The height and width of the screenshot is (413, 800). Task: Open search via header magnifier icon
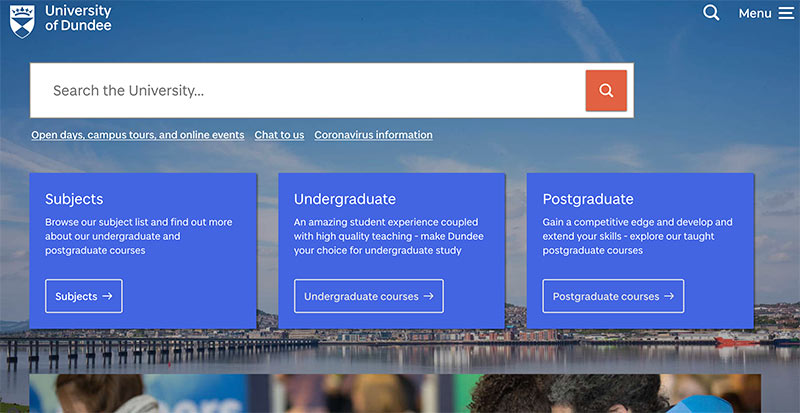pos(711,13)
